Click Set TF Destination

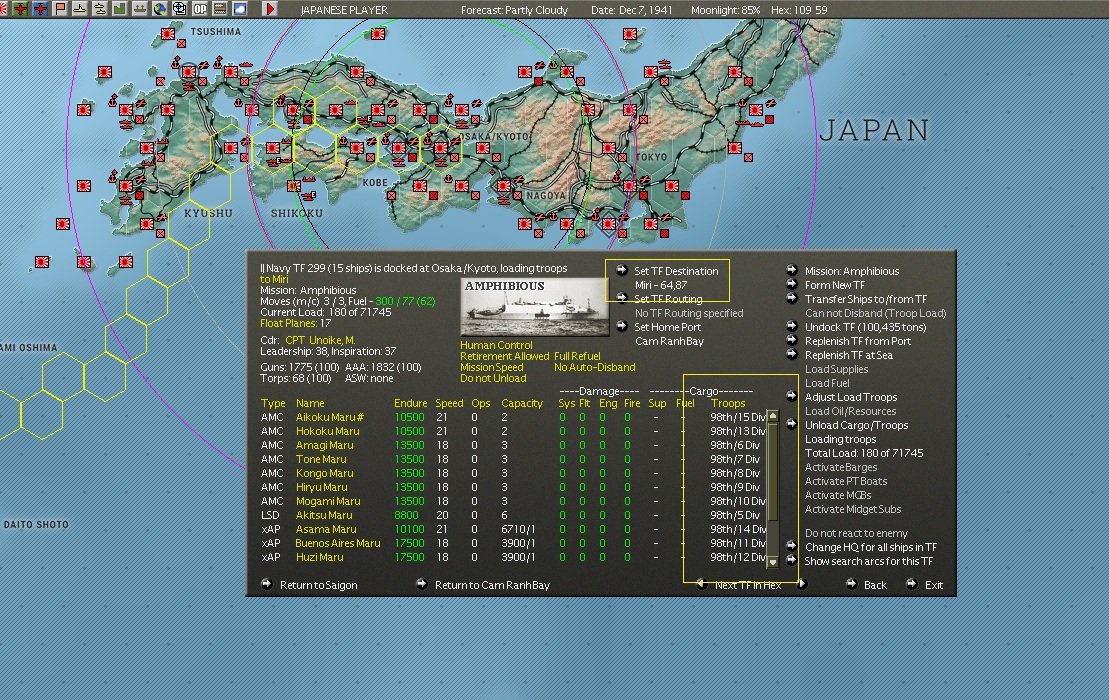coord(675,271)
